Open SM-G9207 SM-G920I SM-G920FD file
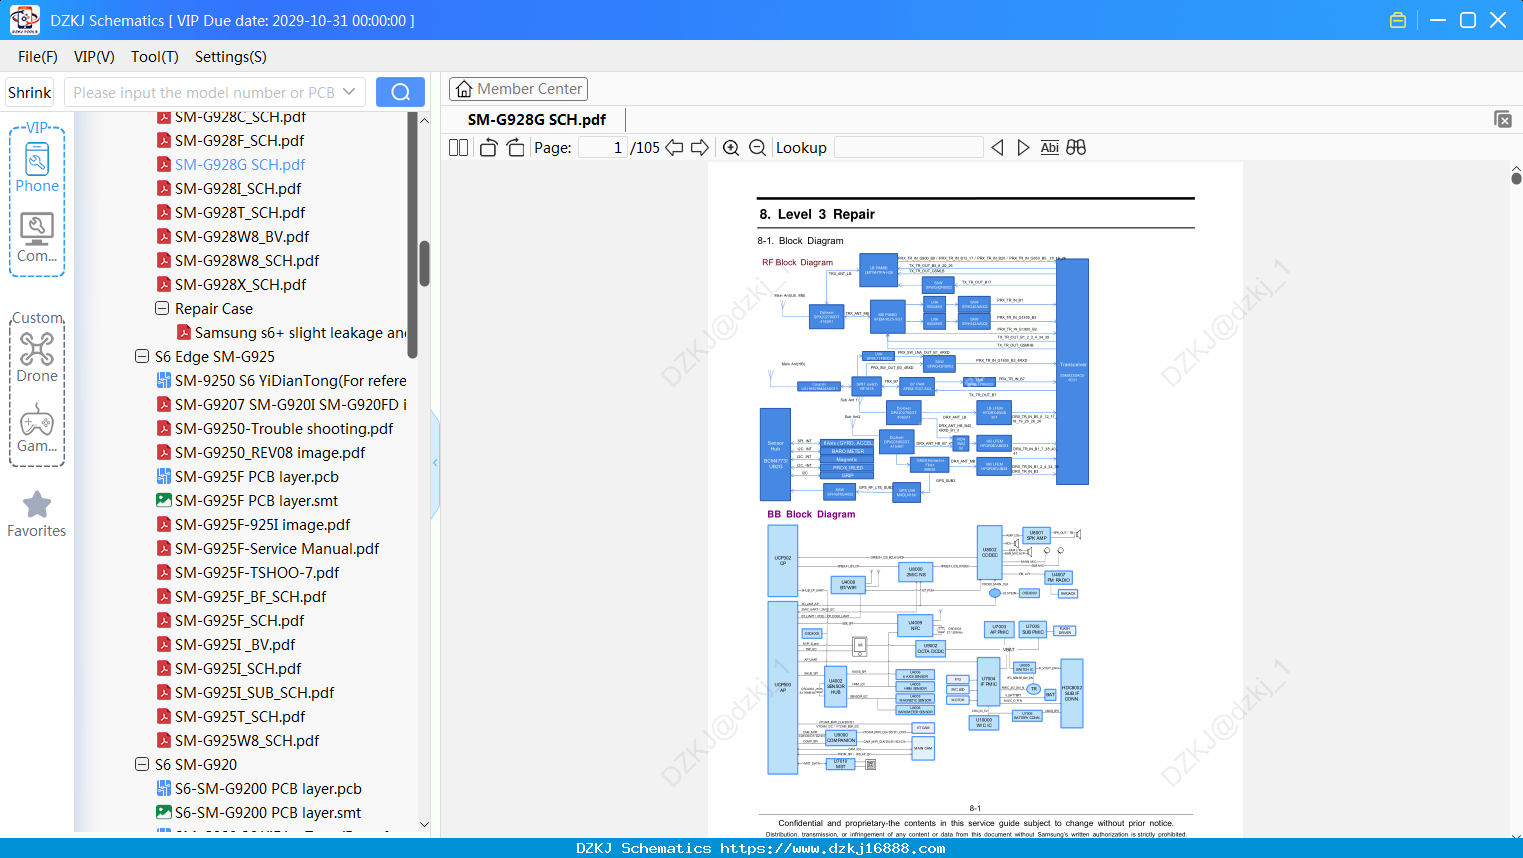1523x858 pixels. [x=291, y=405]
